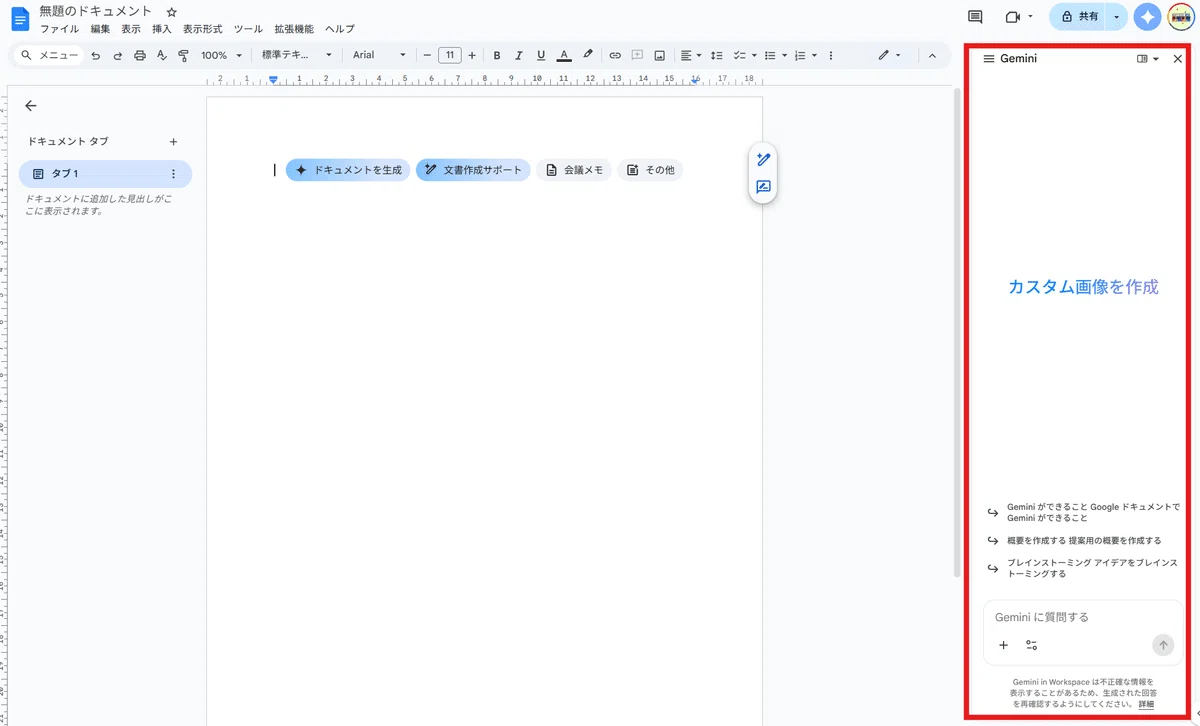Click the redo arrow in toolbar
Screen dimensions: 1200x726
(x=118, y=56)
